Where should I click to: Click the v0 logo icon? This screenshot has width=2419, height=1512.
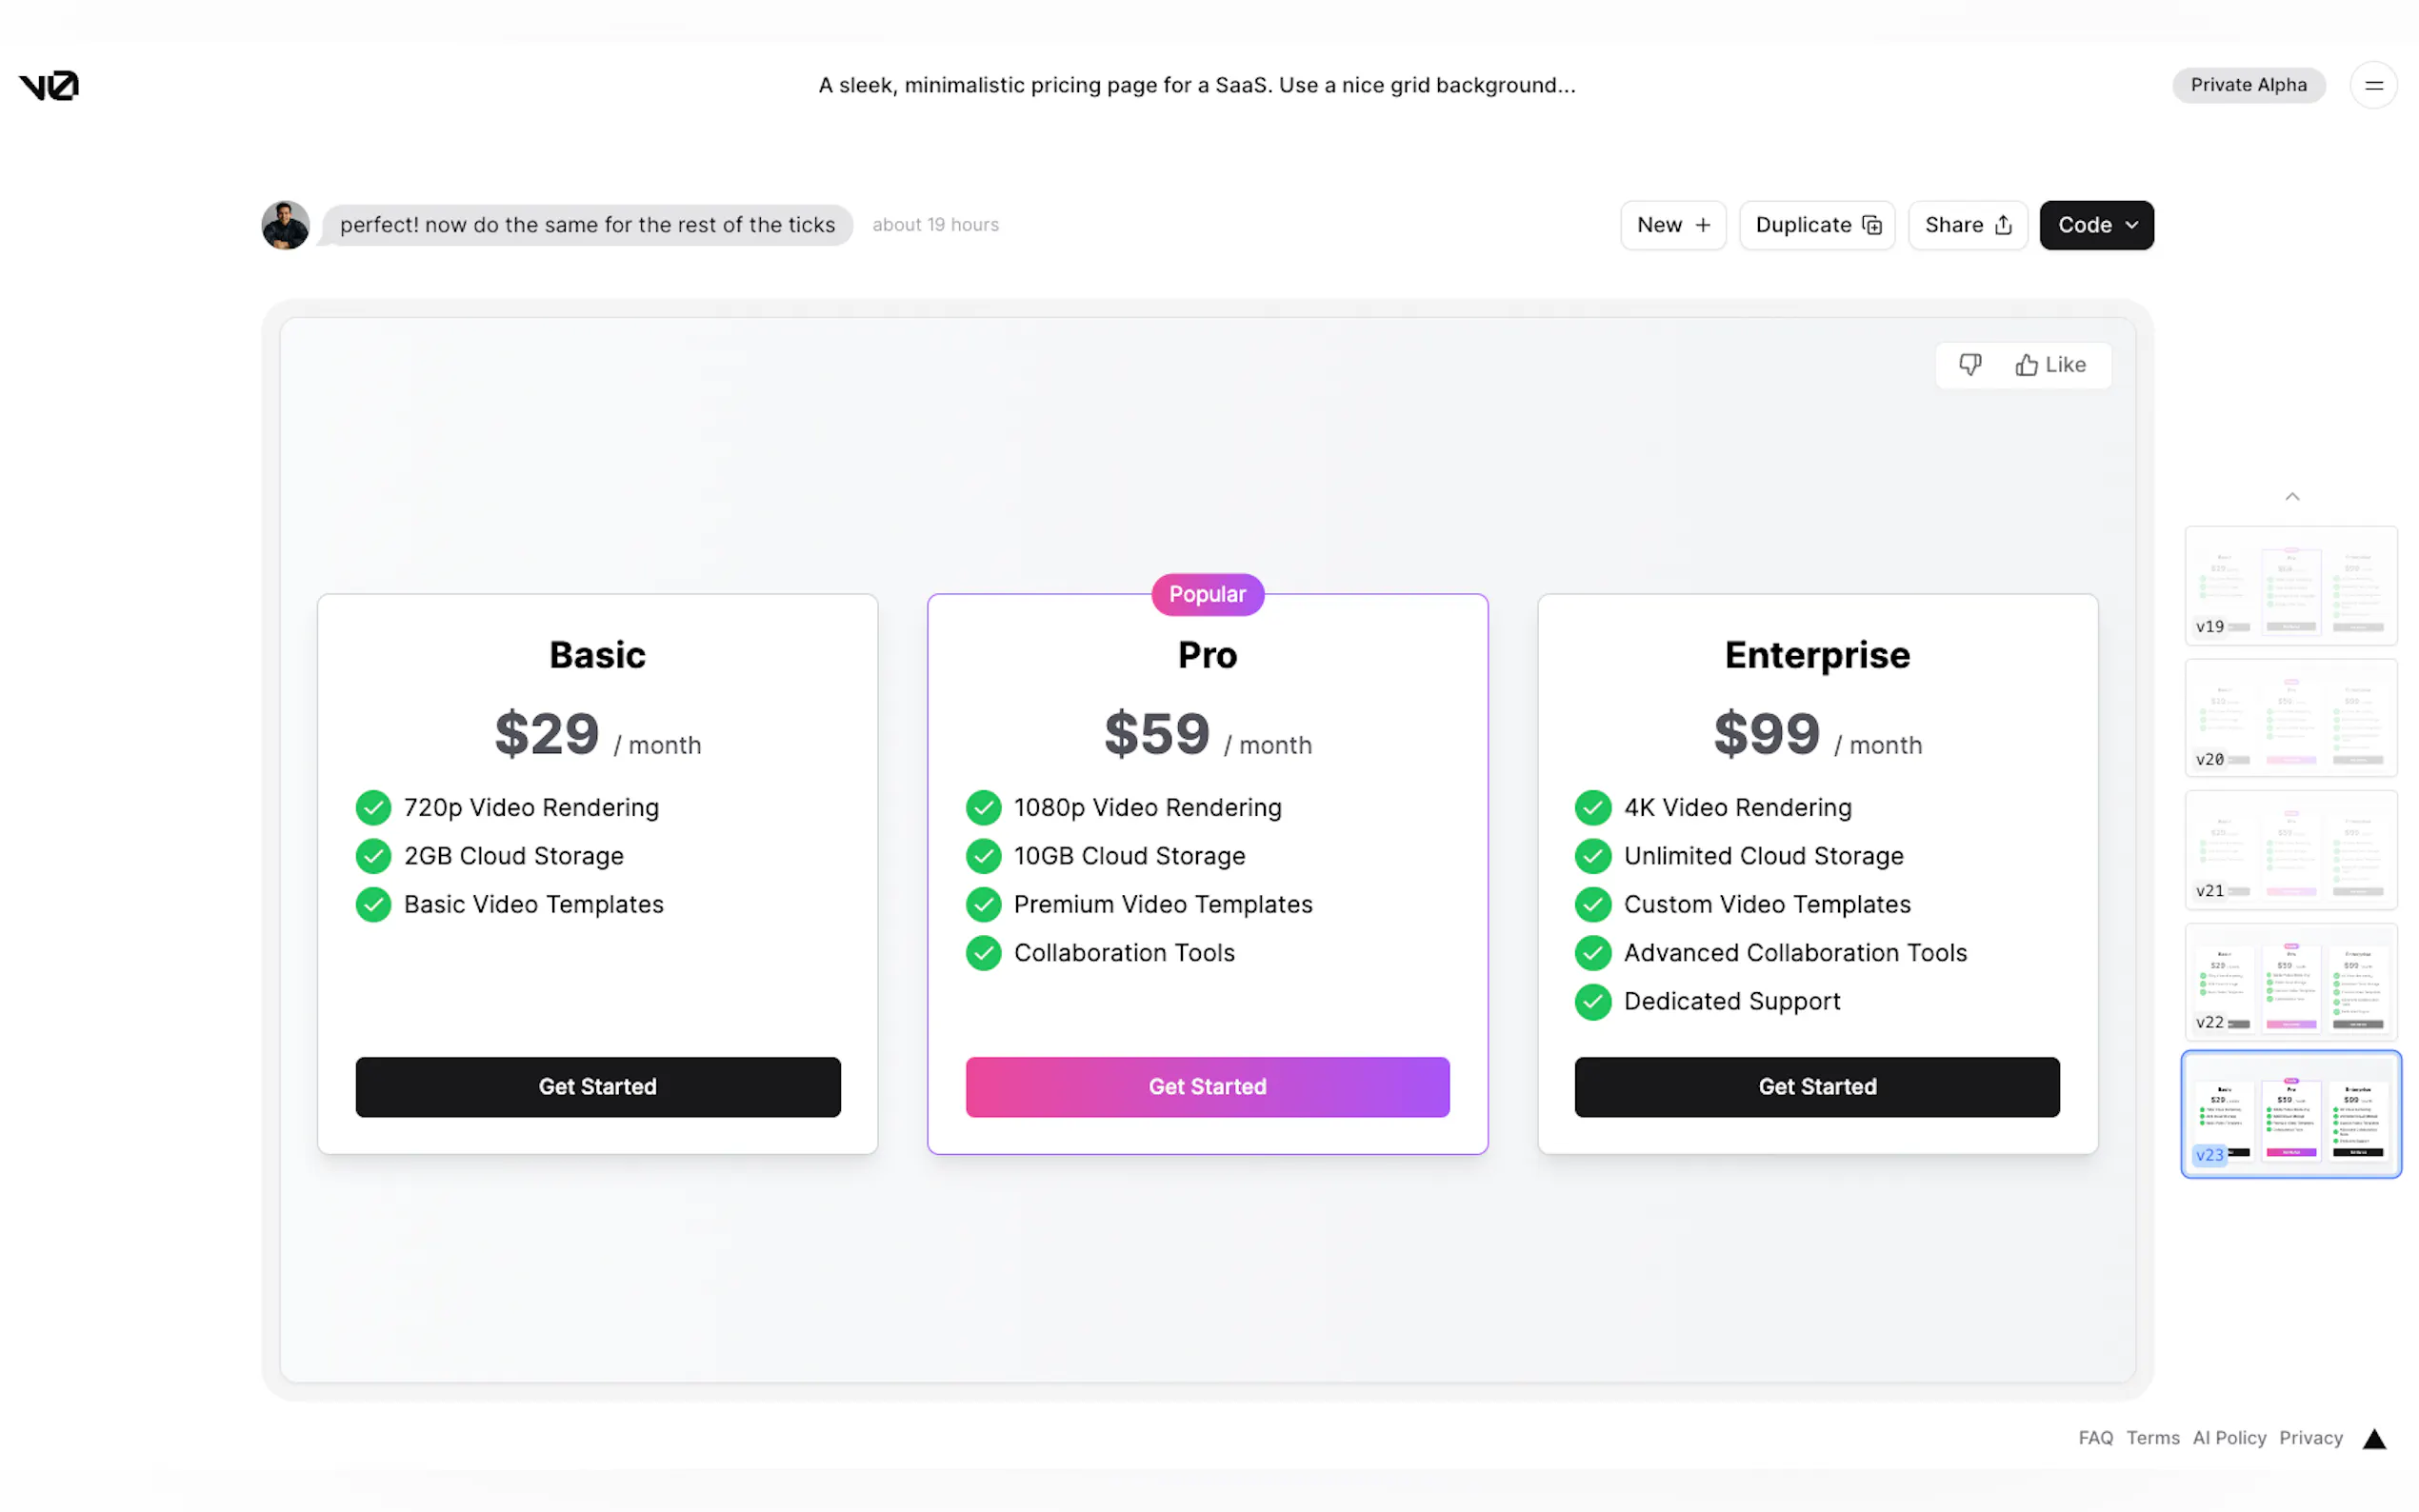point(49,86)
